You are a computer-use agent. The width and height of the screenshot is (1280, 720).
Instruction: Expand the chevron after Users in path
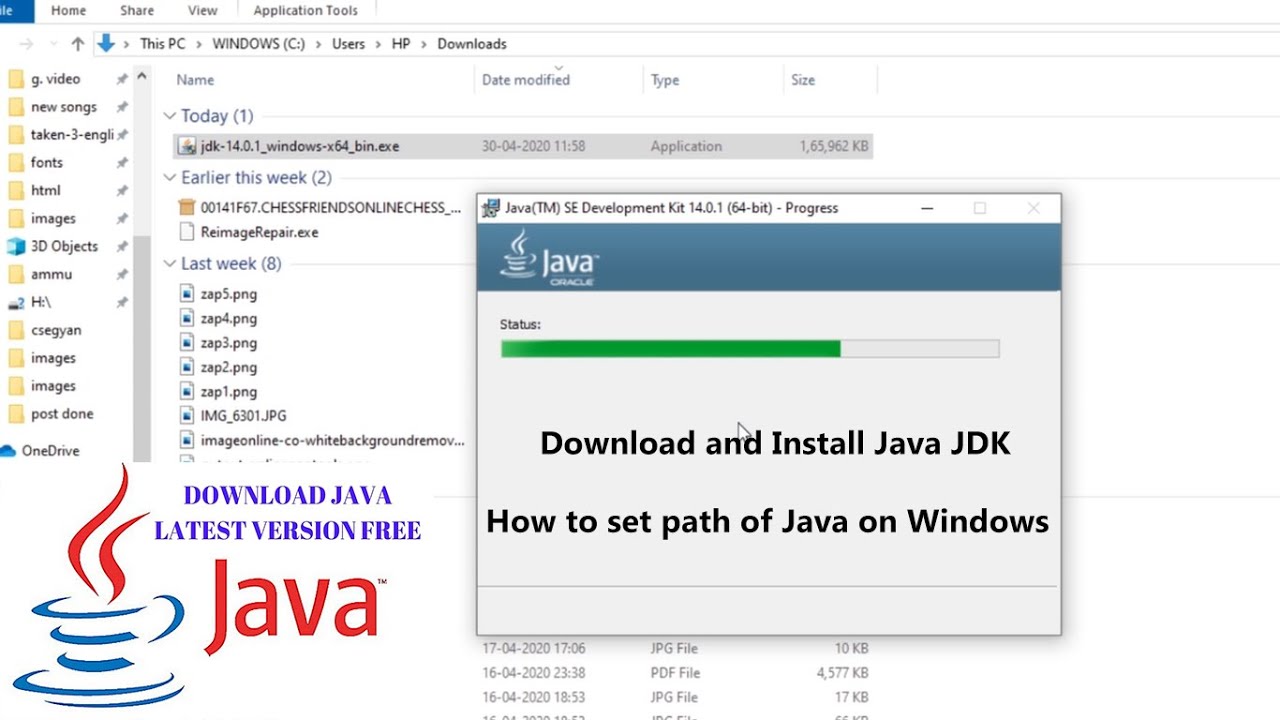click(379, 44)
